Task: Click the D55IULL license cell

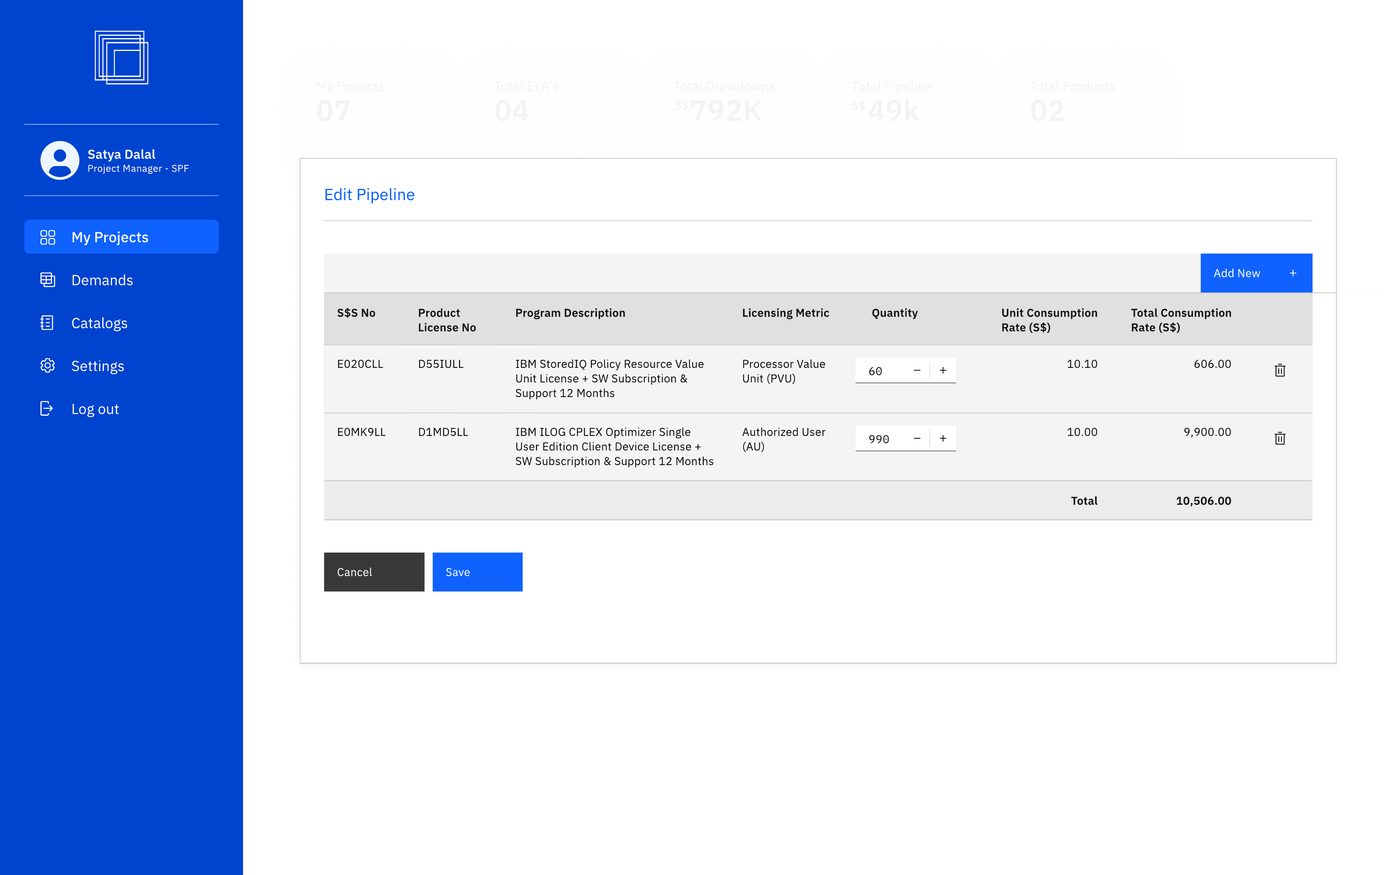Action: click(441, 364)
